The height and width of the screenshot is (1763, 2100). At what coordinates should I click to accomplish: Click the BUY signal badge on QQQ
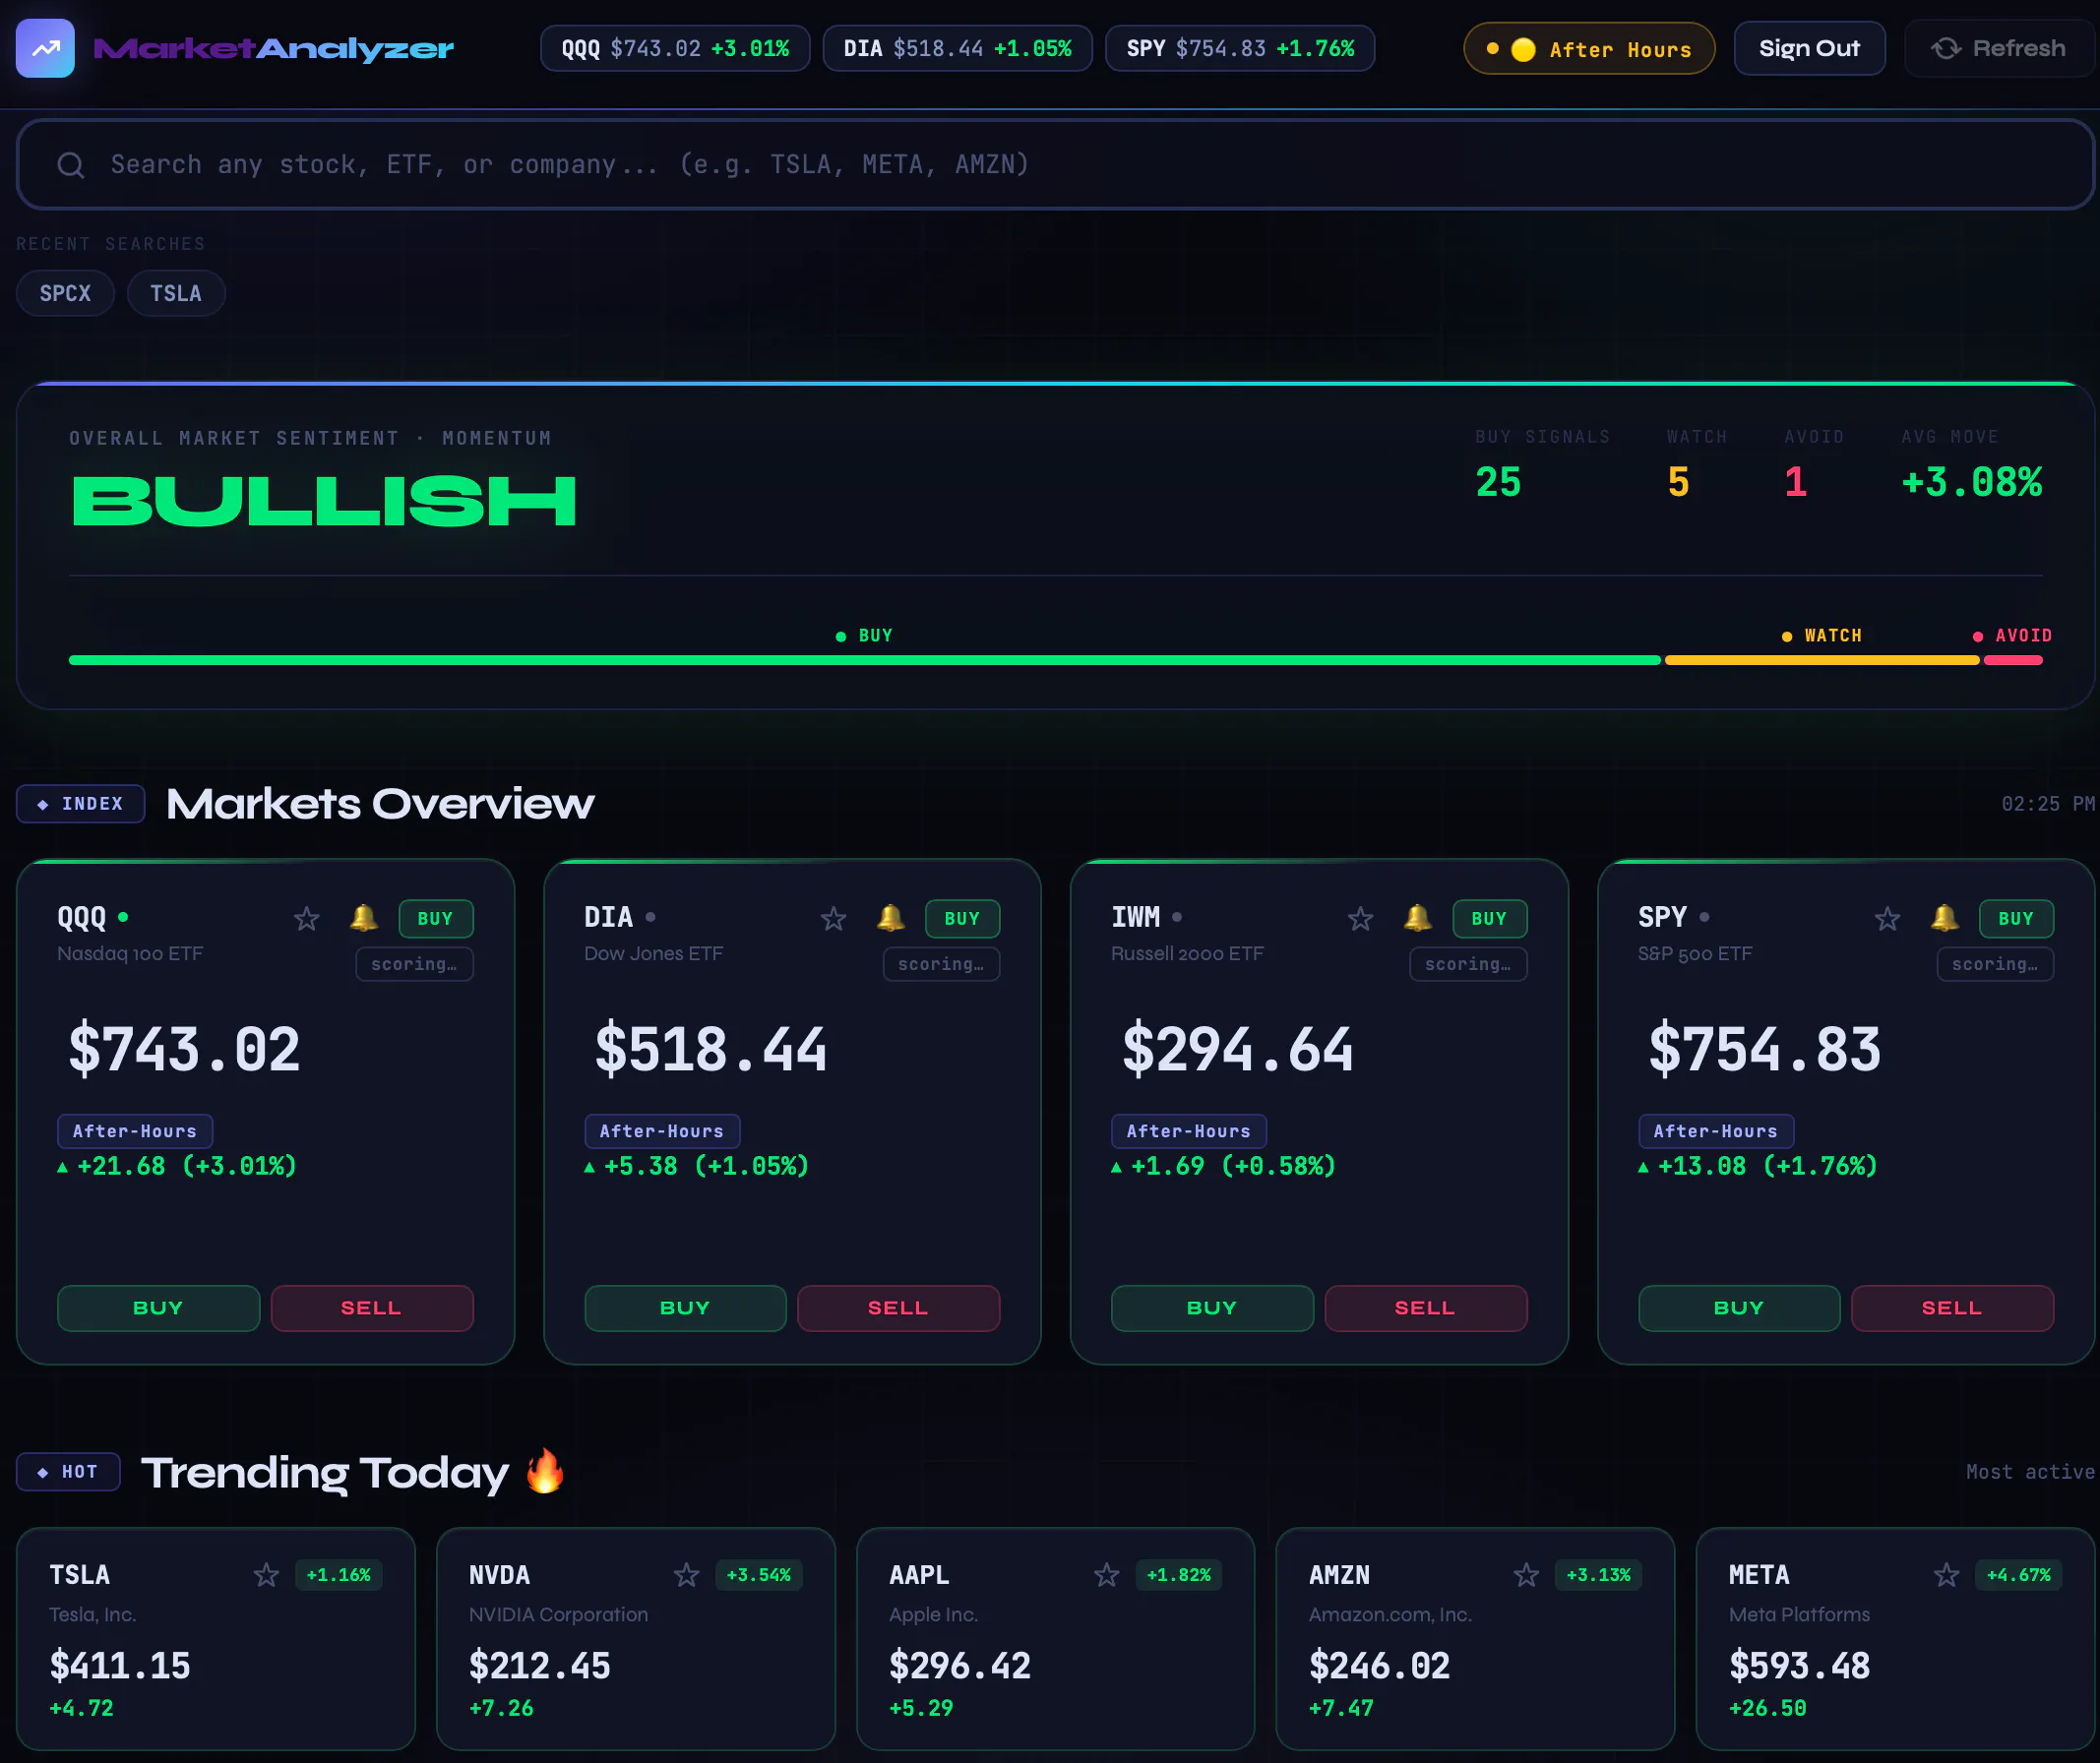point(436,918)
